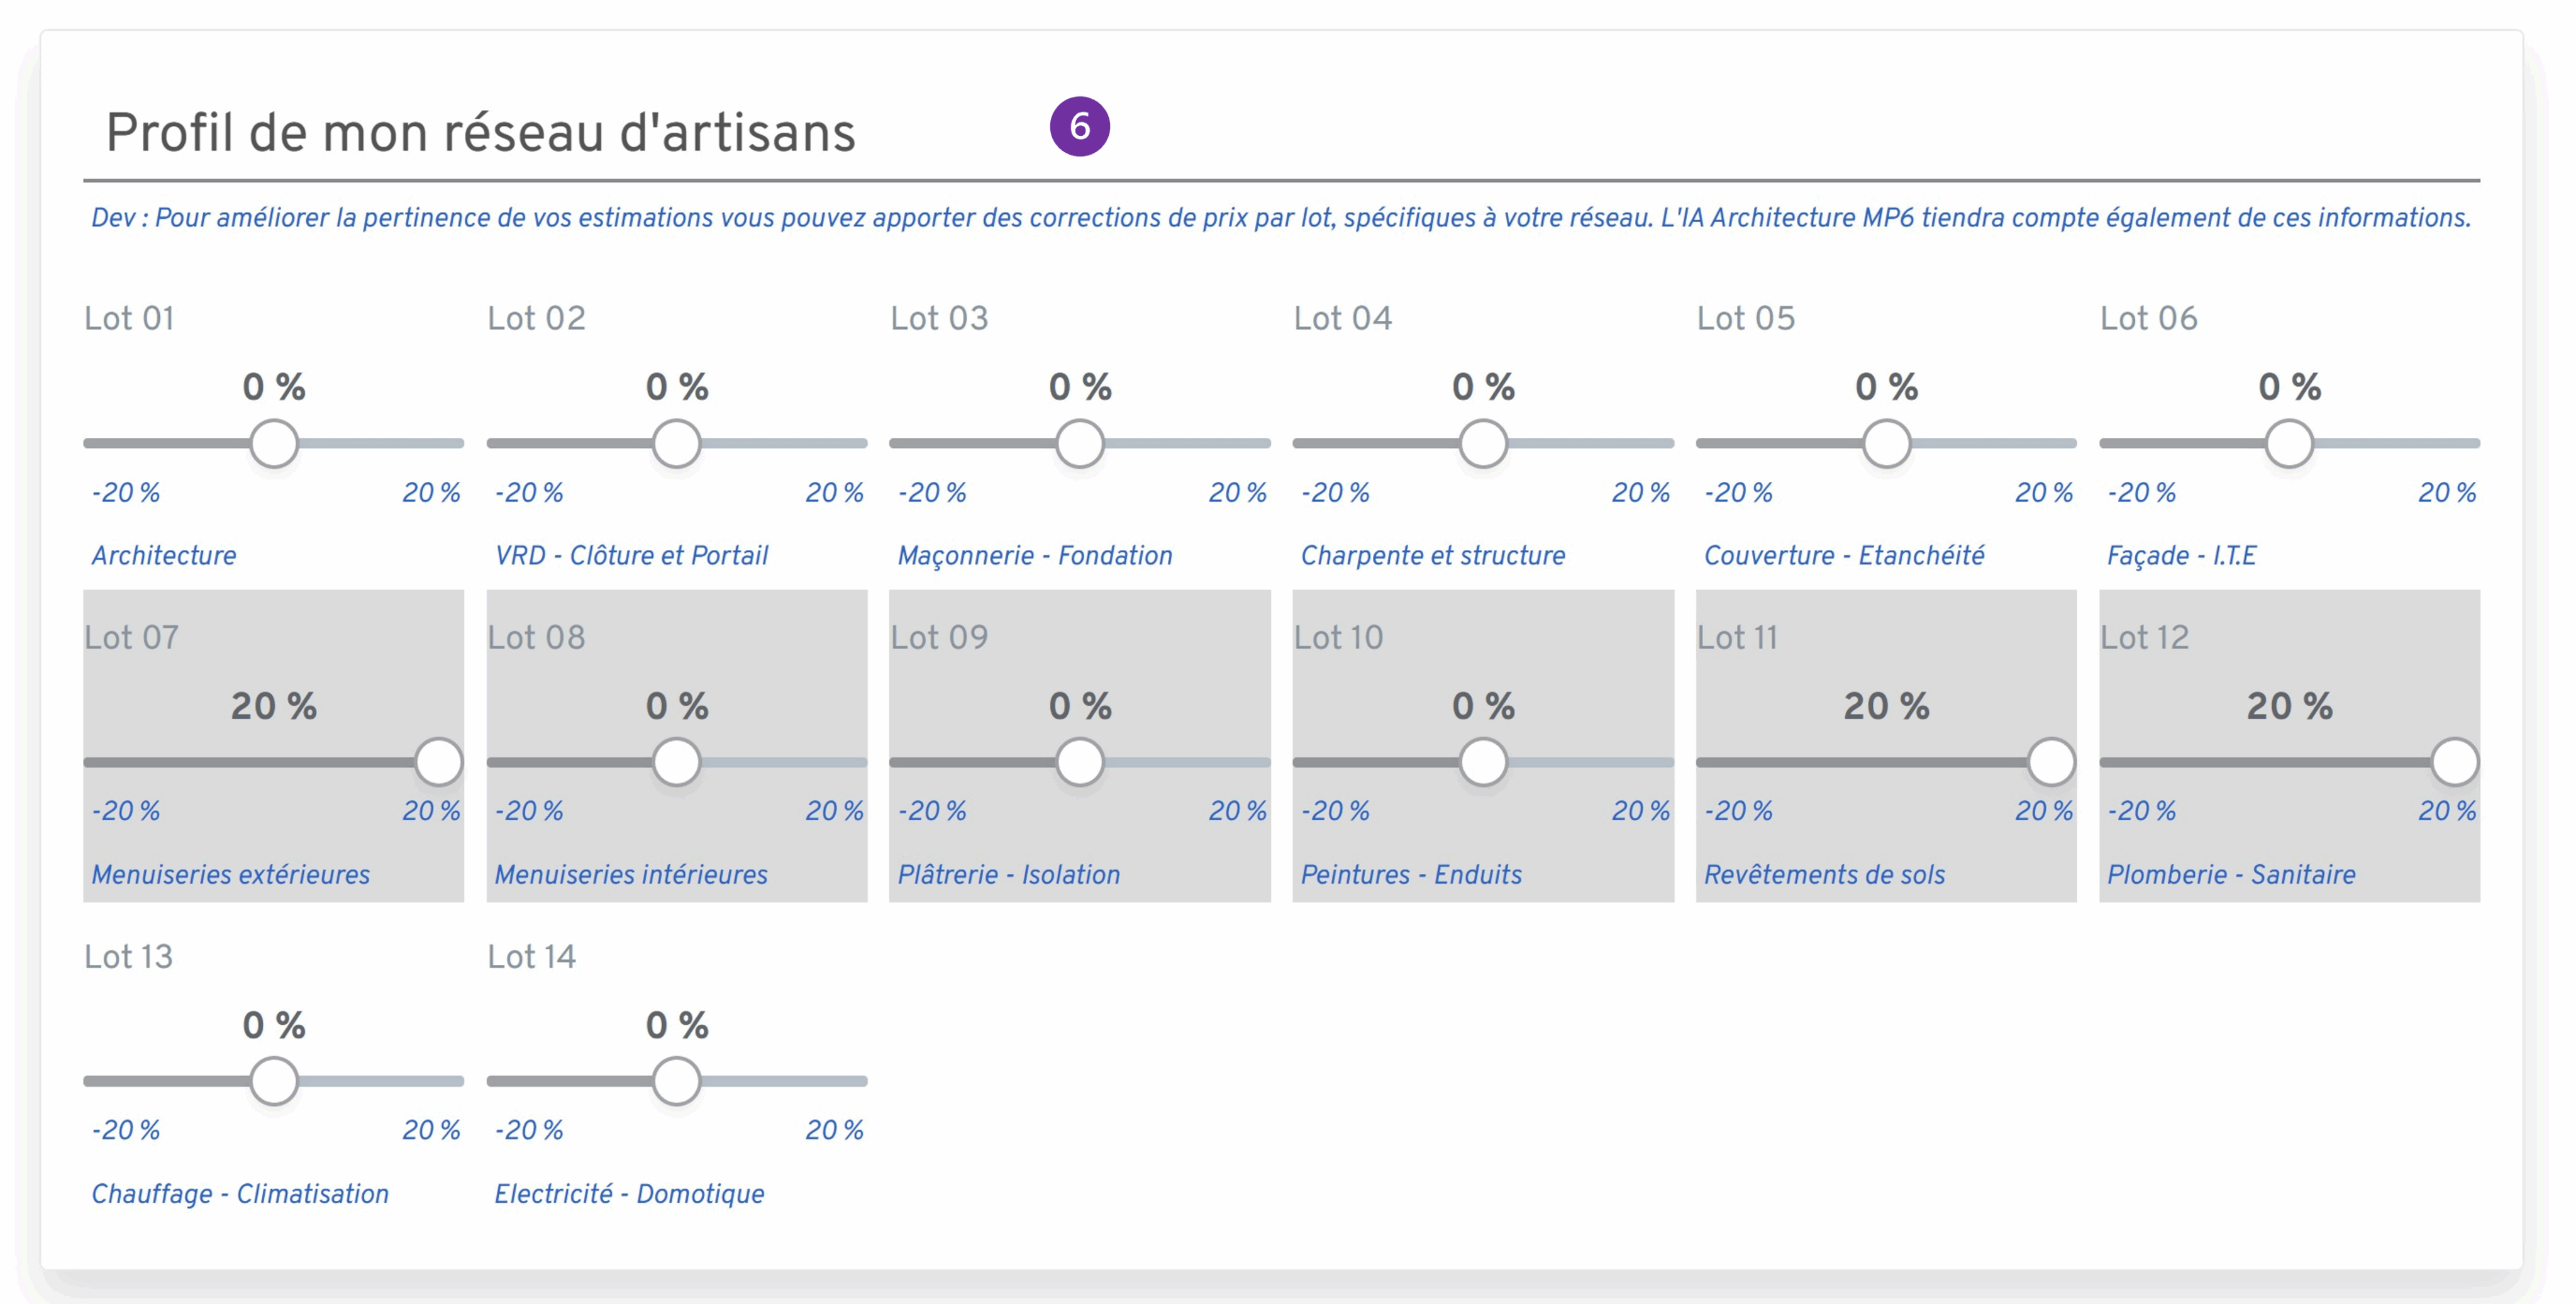Open the Architecture lot label link
Viewport: 2576px width, 1304px height.
[164, 555]
